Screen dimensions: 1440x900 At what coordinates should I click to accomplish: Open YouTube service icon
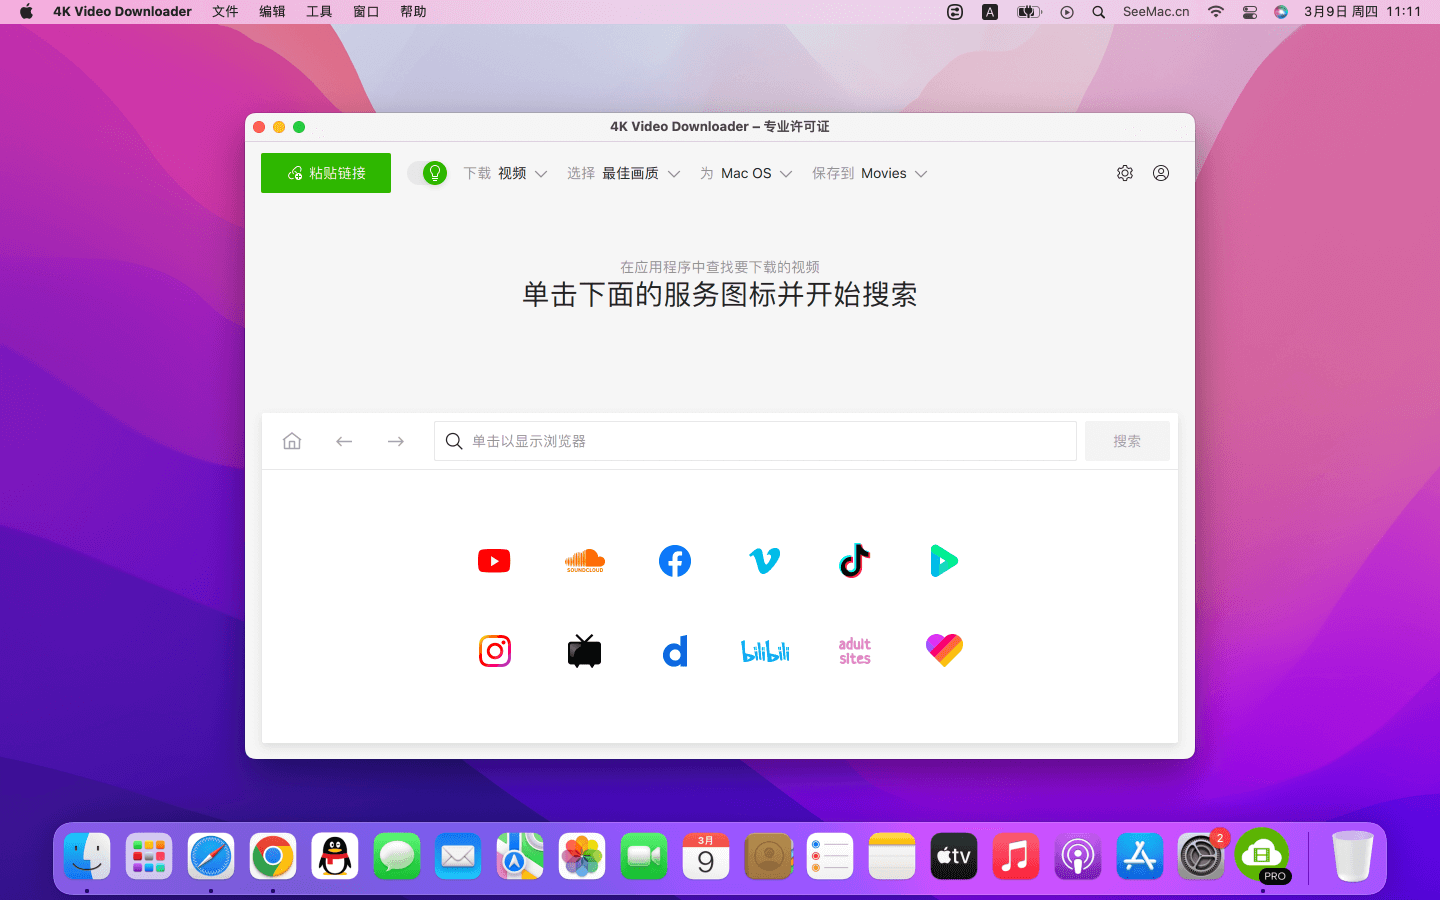coord(494,561)
